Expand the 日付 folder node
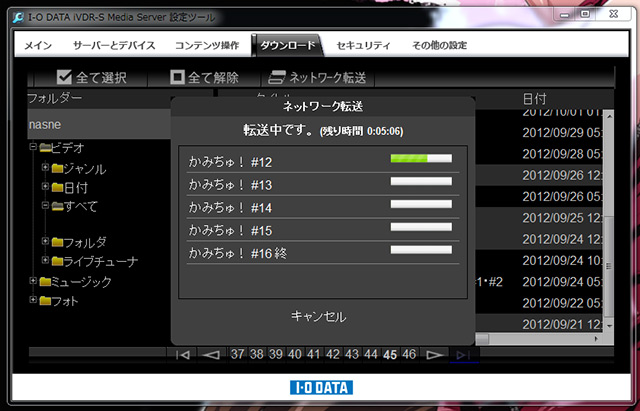This screenshot has height=411, width=640. pyautogui.click(x=45, y=186)
